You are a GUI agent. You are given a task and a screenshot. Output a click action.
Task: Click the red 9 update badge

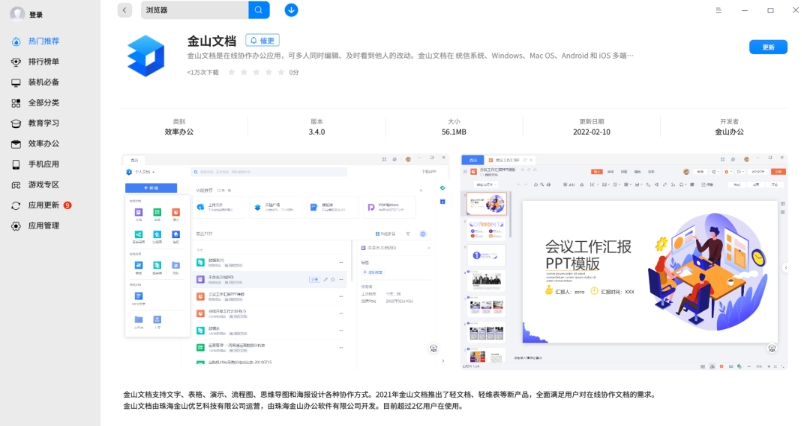point(68,205)
